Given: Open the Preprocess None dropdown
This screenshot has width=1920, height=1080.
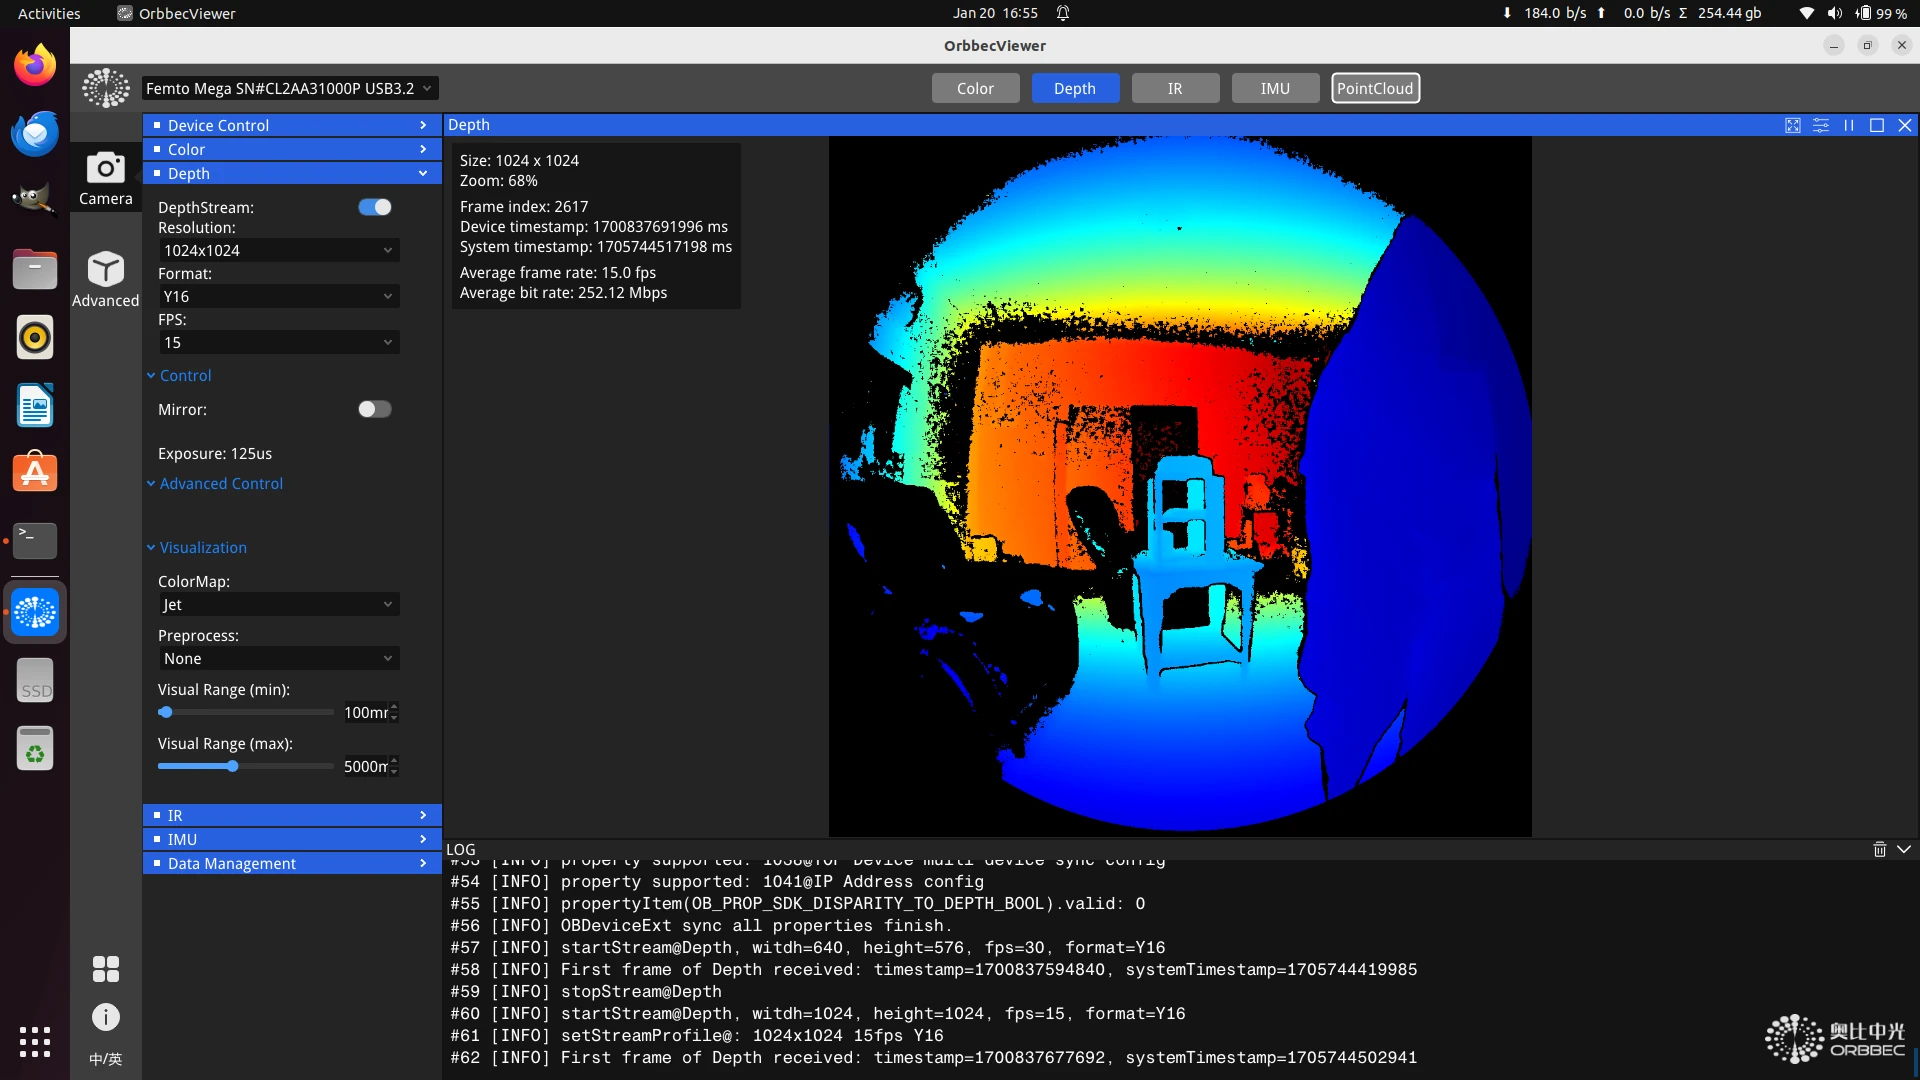Looking at the screenshot, I should tap(279, 658).
